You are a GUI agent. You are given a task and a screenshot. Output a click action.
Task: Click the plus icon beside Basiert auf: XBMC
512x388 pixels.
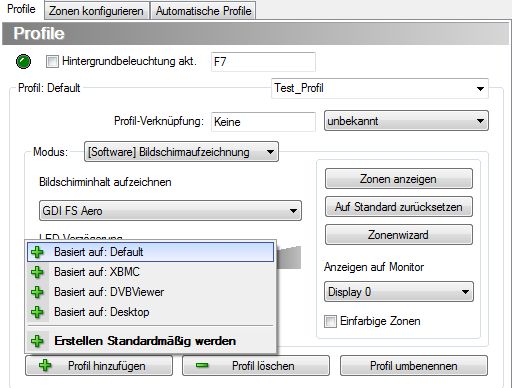(x=37, y=272)
